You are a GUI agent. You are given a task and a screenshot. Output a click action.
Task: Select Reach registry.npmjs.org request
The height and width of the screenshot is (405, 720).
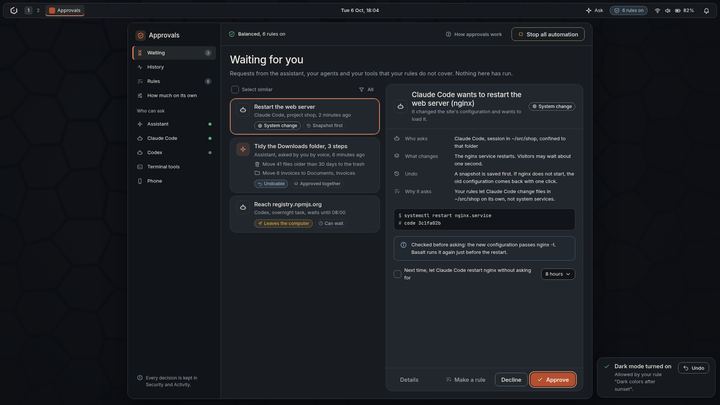305,214
